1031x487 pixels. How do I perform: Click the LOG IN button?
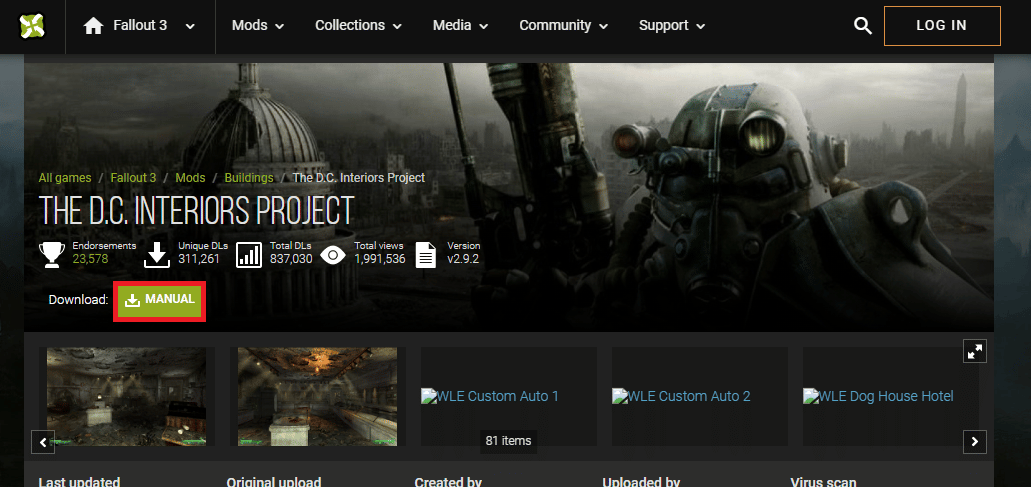coord(942,26)
